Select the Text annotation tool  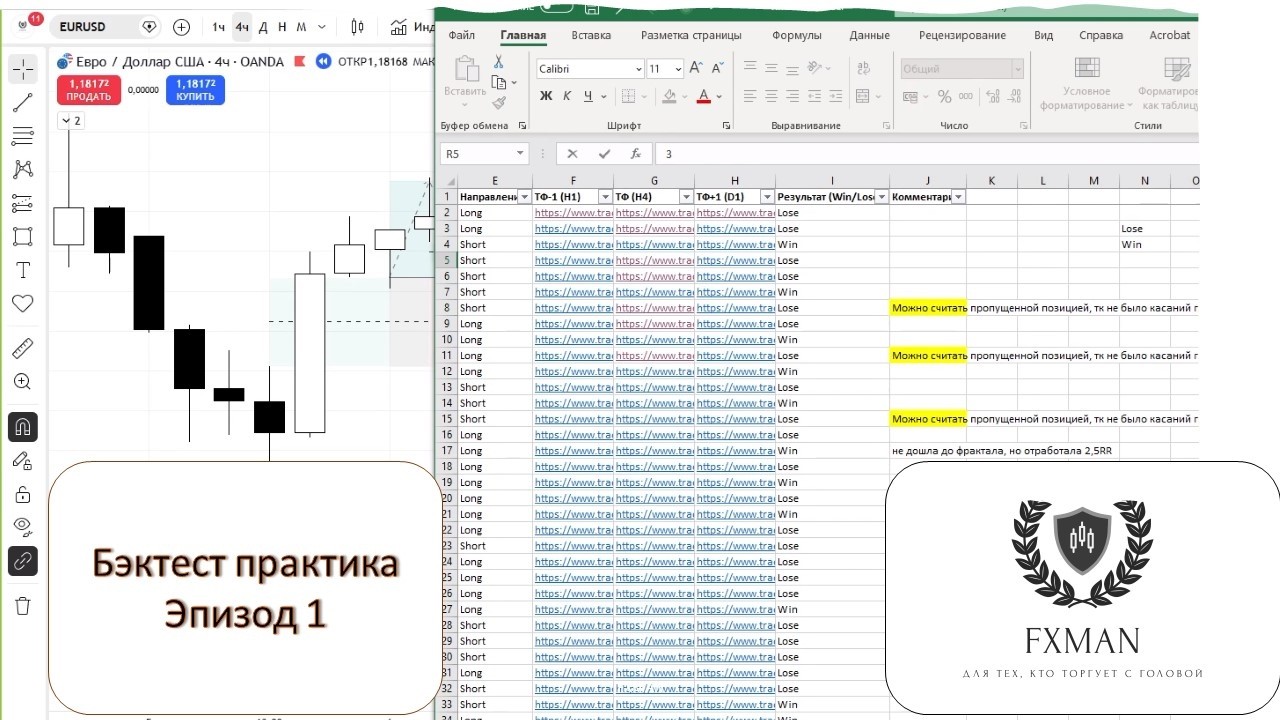(x=23, y=270)
